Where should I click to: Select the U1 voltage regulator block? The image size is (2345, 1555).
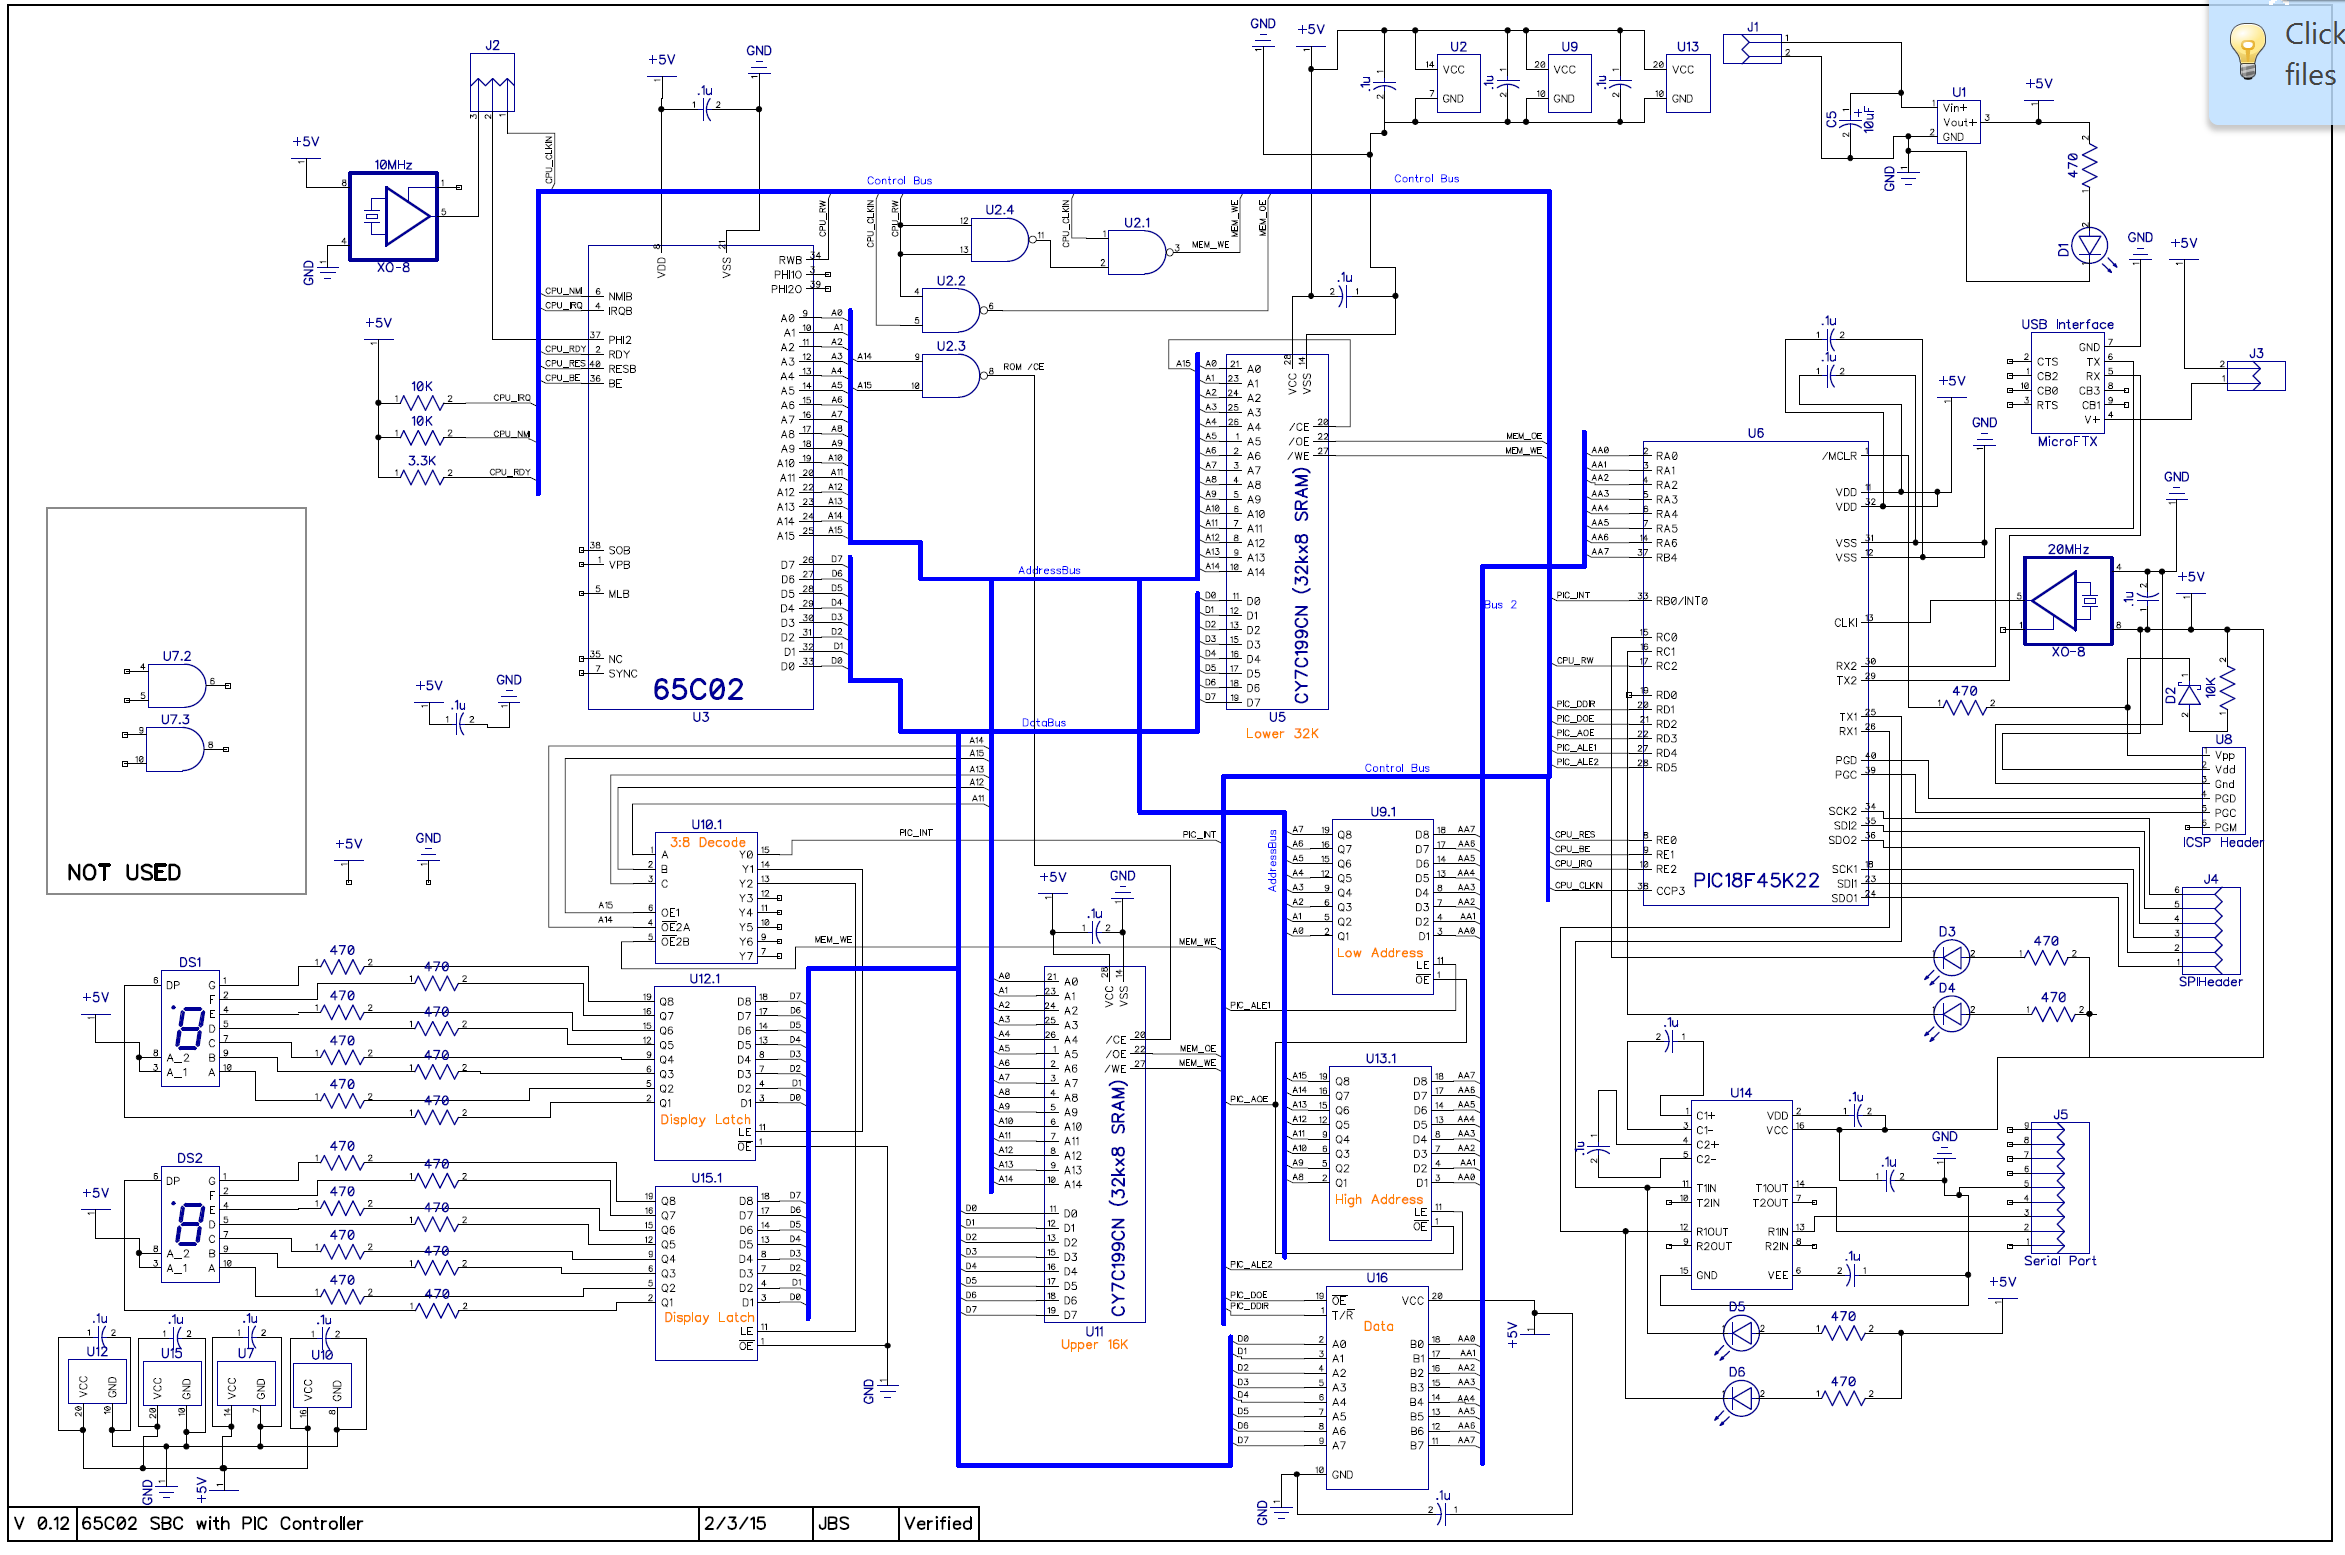click(1959, 123)
